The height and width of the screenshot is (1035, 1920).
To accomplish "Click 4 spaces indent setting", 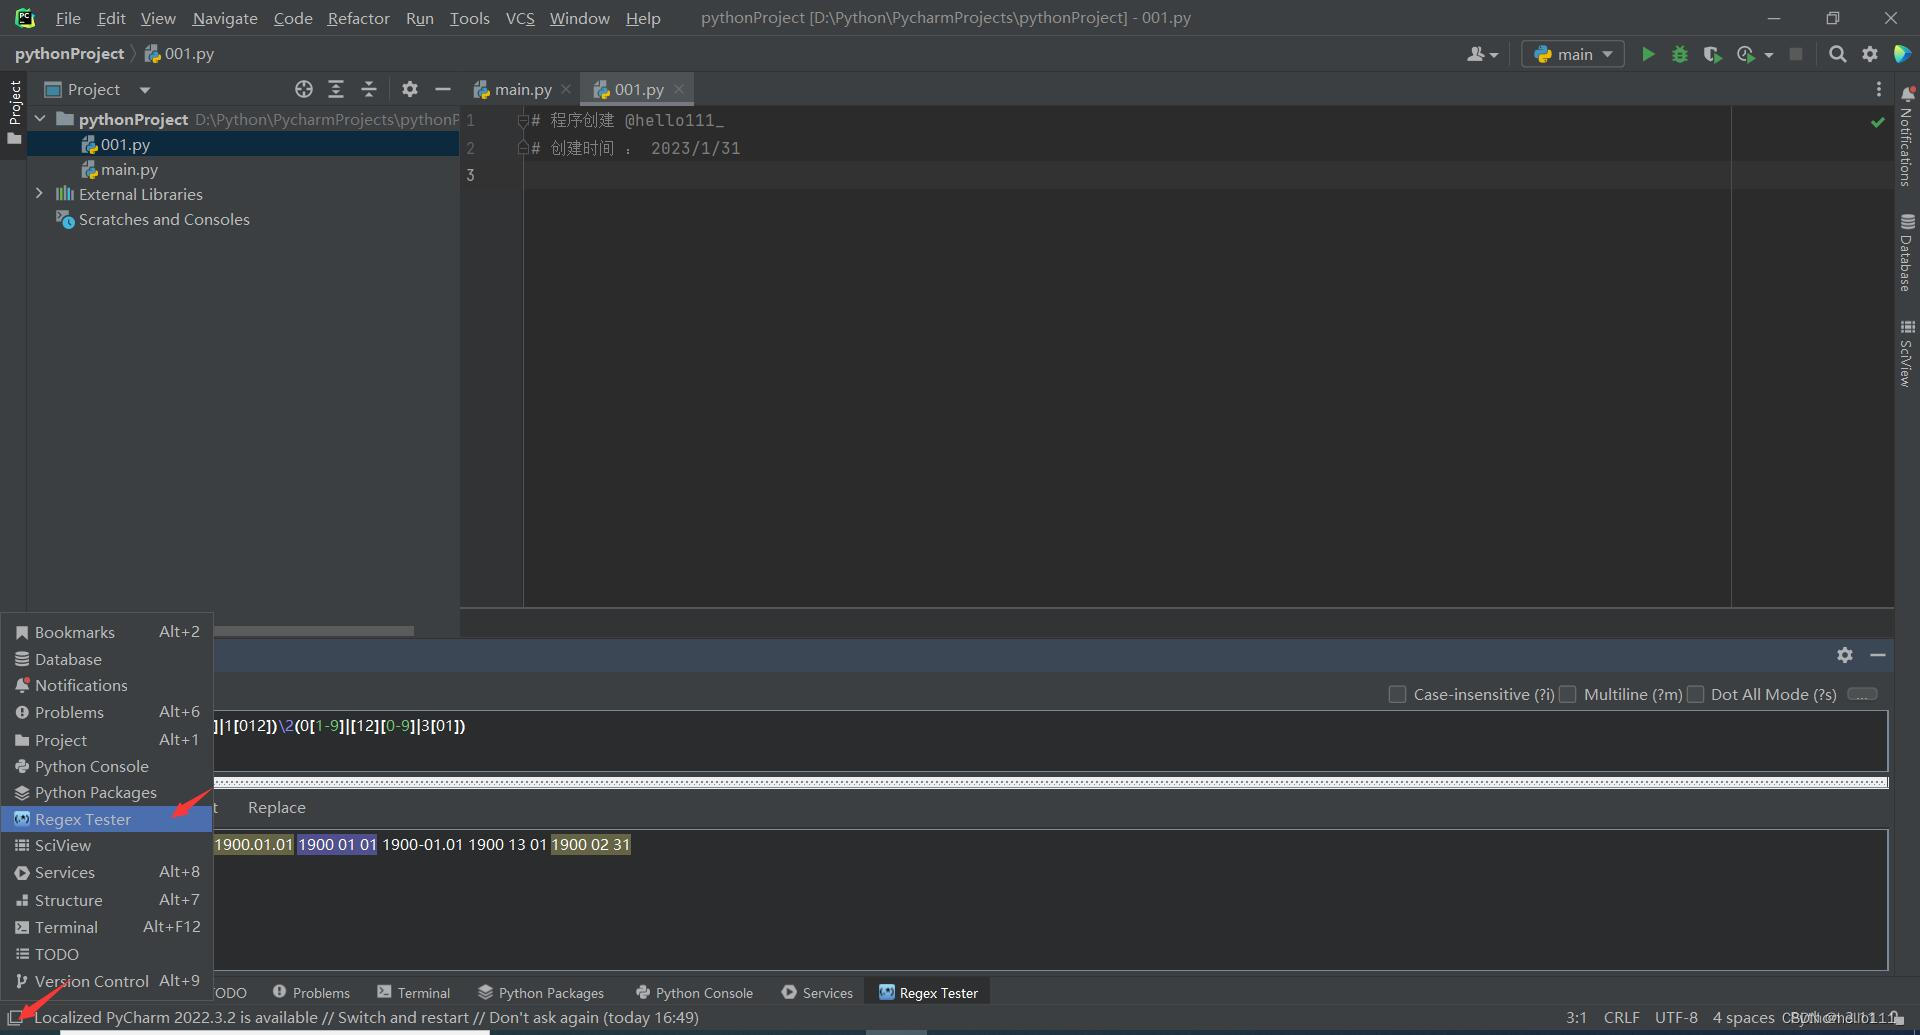I will (x=1743, y=1018).
